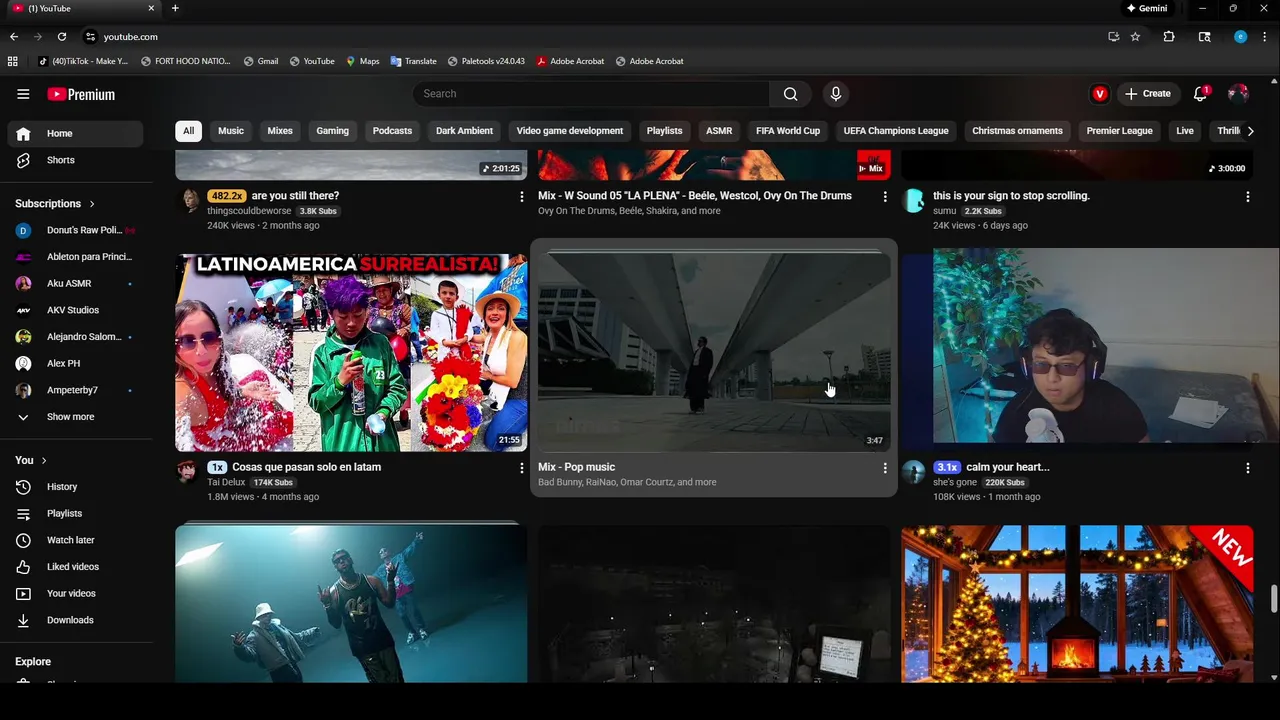Click the page vertical scrollbar thumb
Viewport: 1280px width, 720px height.
[1273, 599]
